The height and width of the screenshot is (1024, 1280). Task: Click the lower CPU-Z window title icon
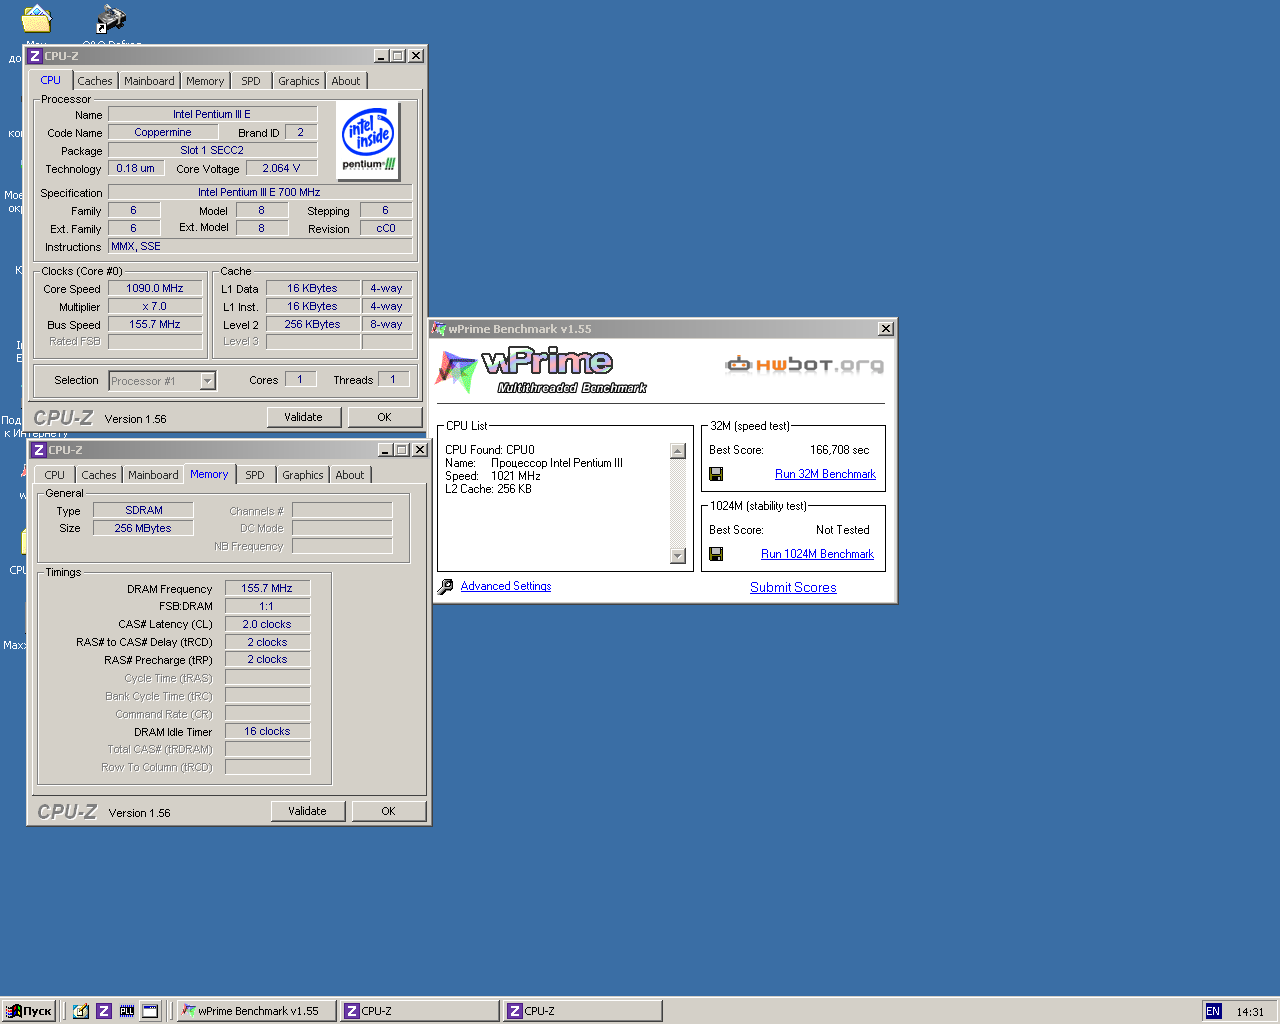point(39,450)
